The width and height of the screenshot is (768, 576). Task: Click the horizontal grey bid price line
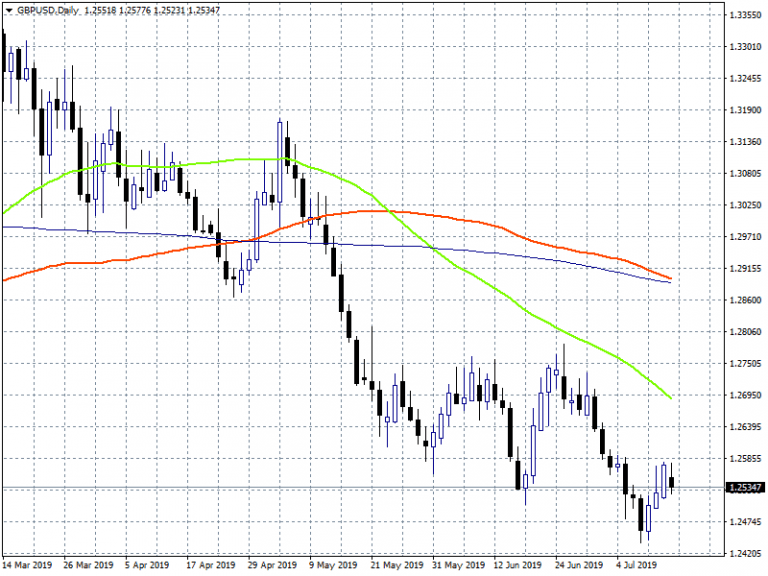coord(300,487)
